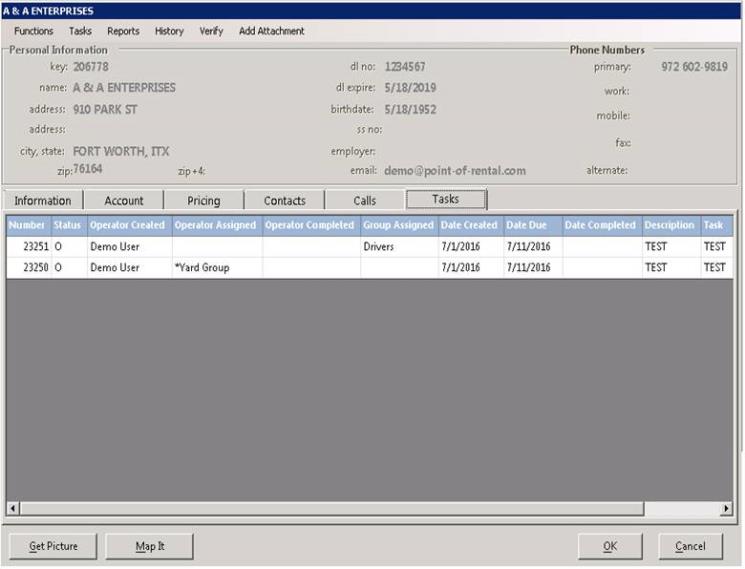The height and width of the screenshot is (569, 745).
Task: Confirm with the OK button
Action: (609, 546)
